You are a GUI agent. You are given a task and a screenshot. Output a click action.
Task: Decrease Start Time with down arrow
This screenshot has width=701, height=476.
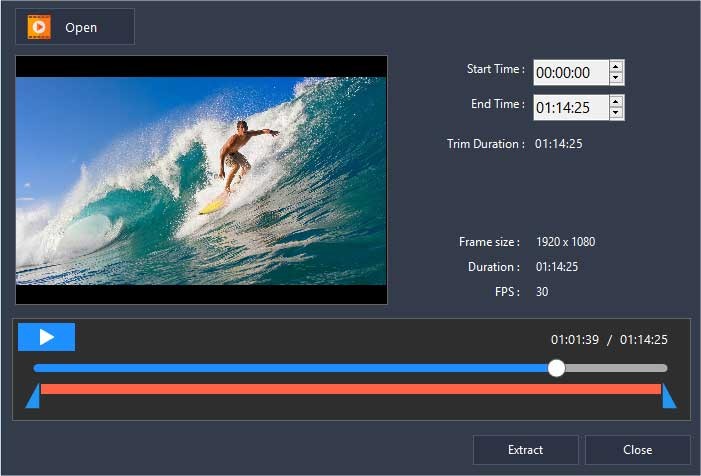616,78
